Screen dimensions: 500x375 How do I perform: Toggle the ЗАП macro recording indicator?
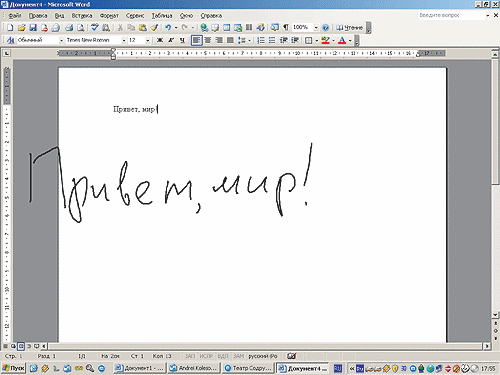pyautogui.click(x=190, y=356)
